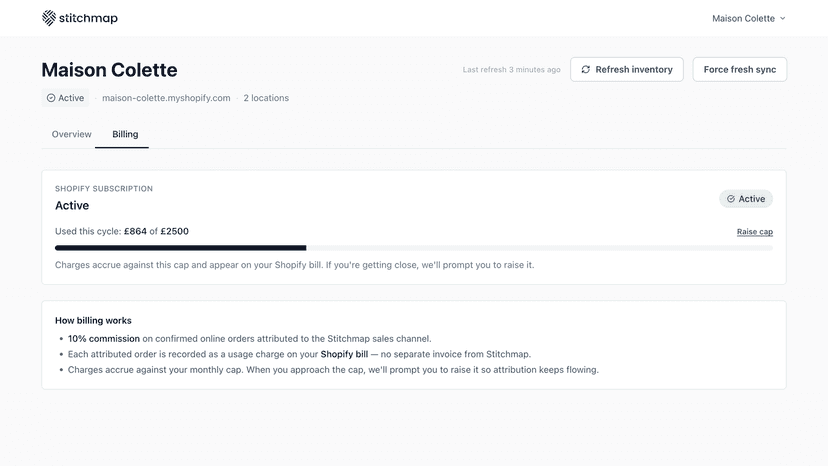The image size is (828, 466).
Task: Select the Billing tab
Action: (125, 134)
